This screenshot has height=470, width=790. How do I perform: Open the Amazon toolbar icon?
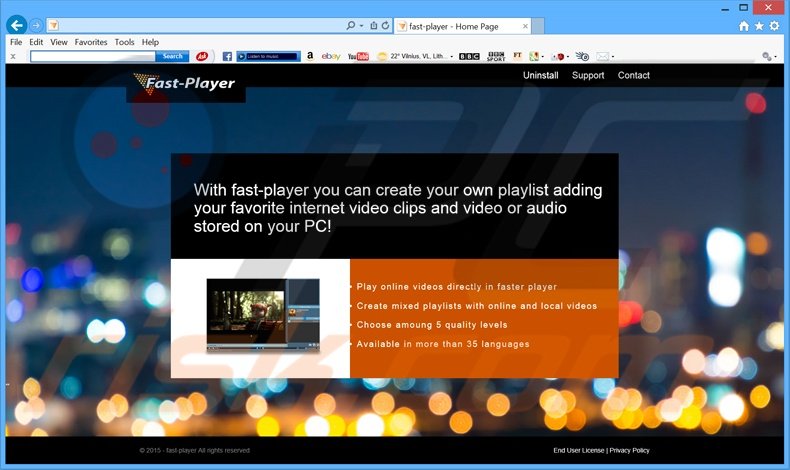[x=310, y=56]
